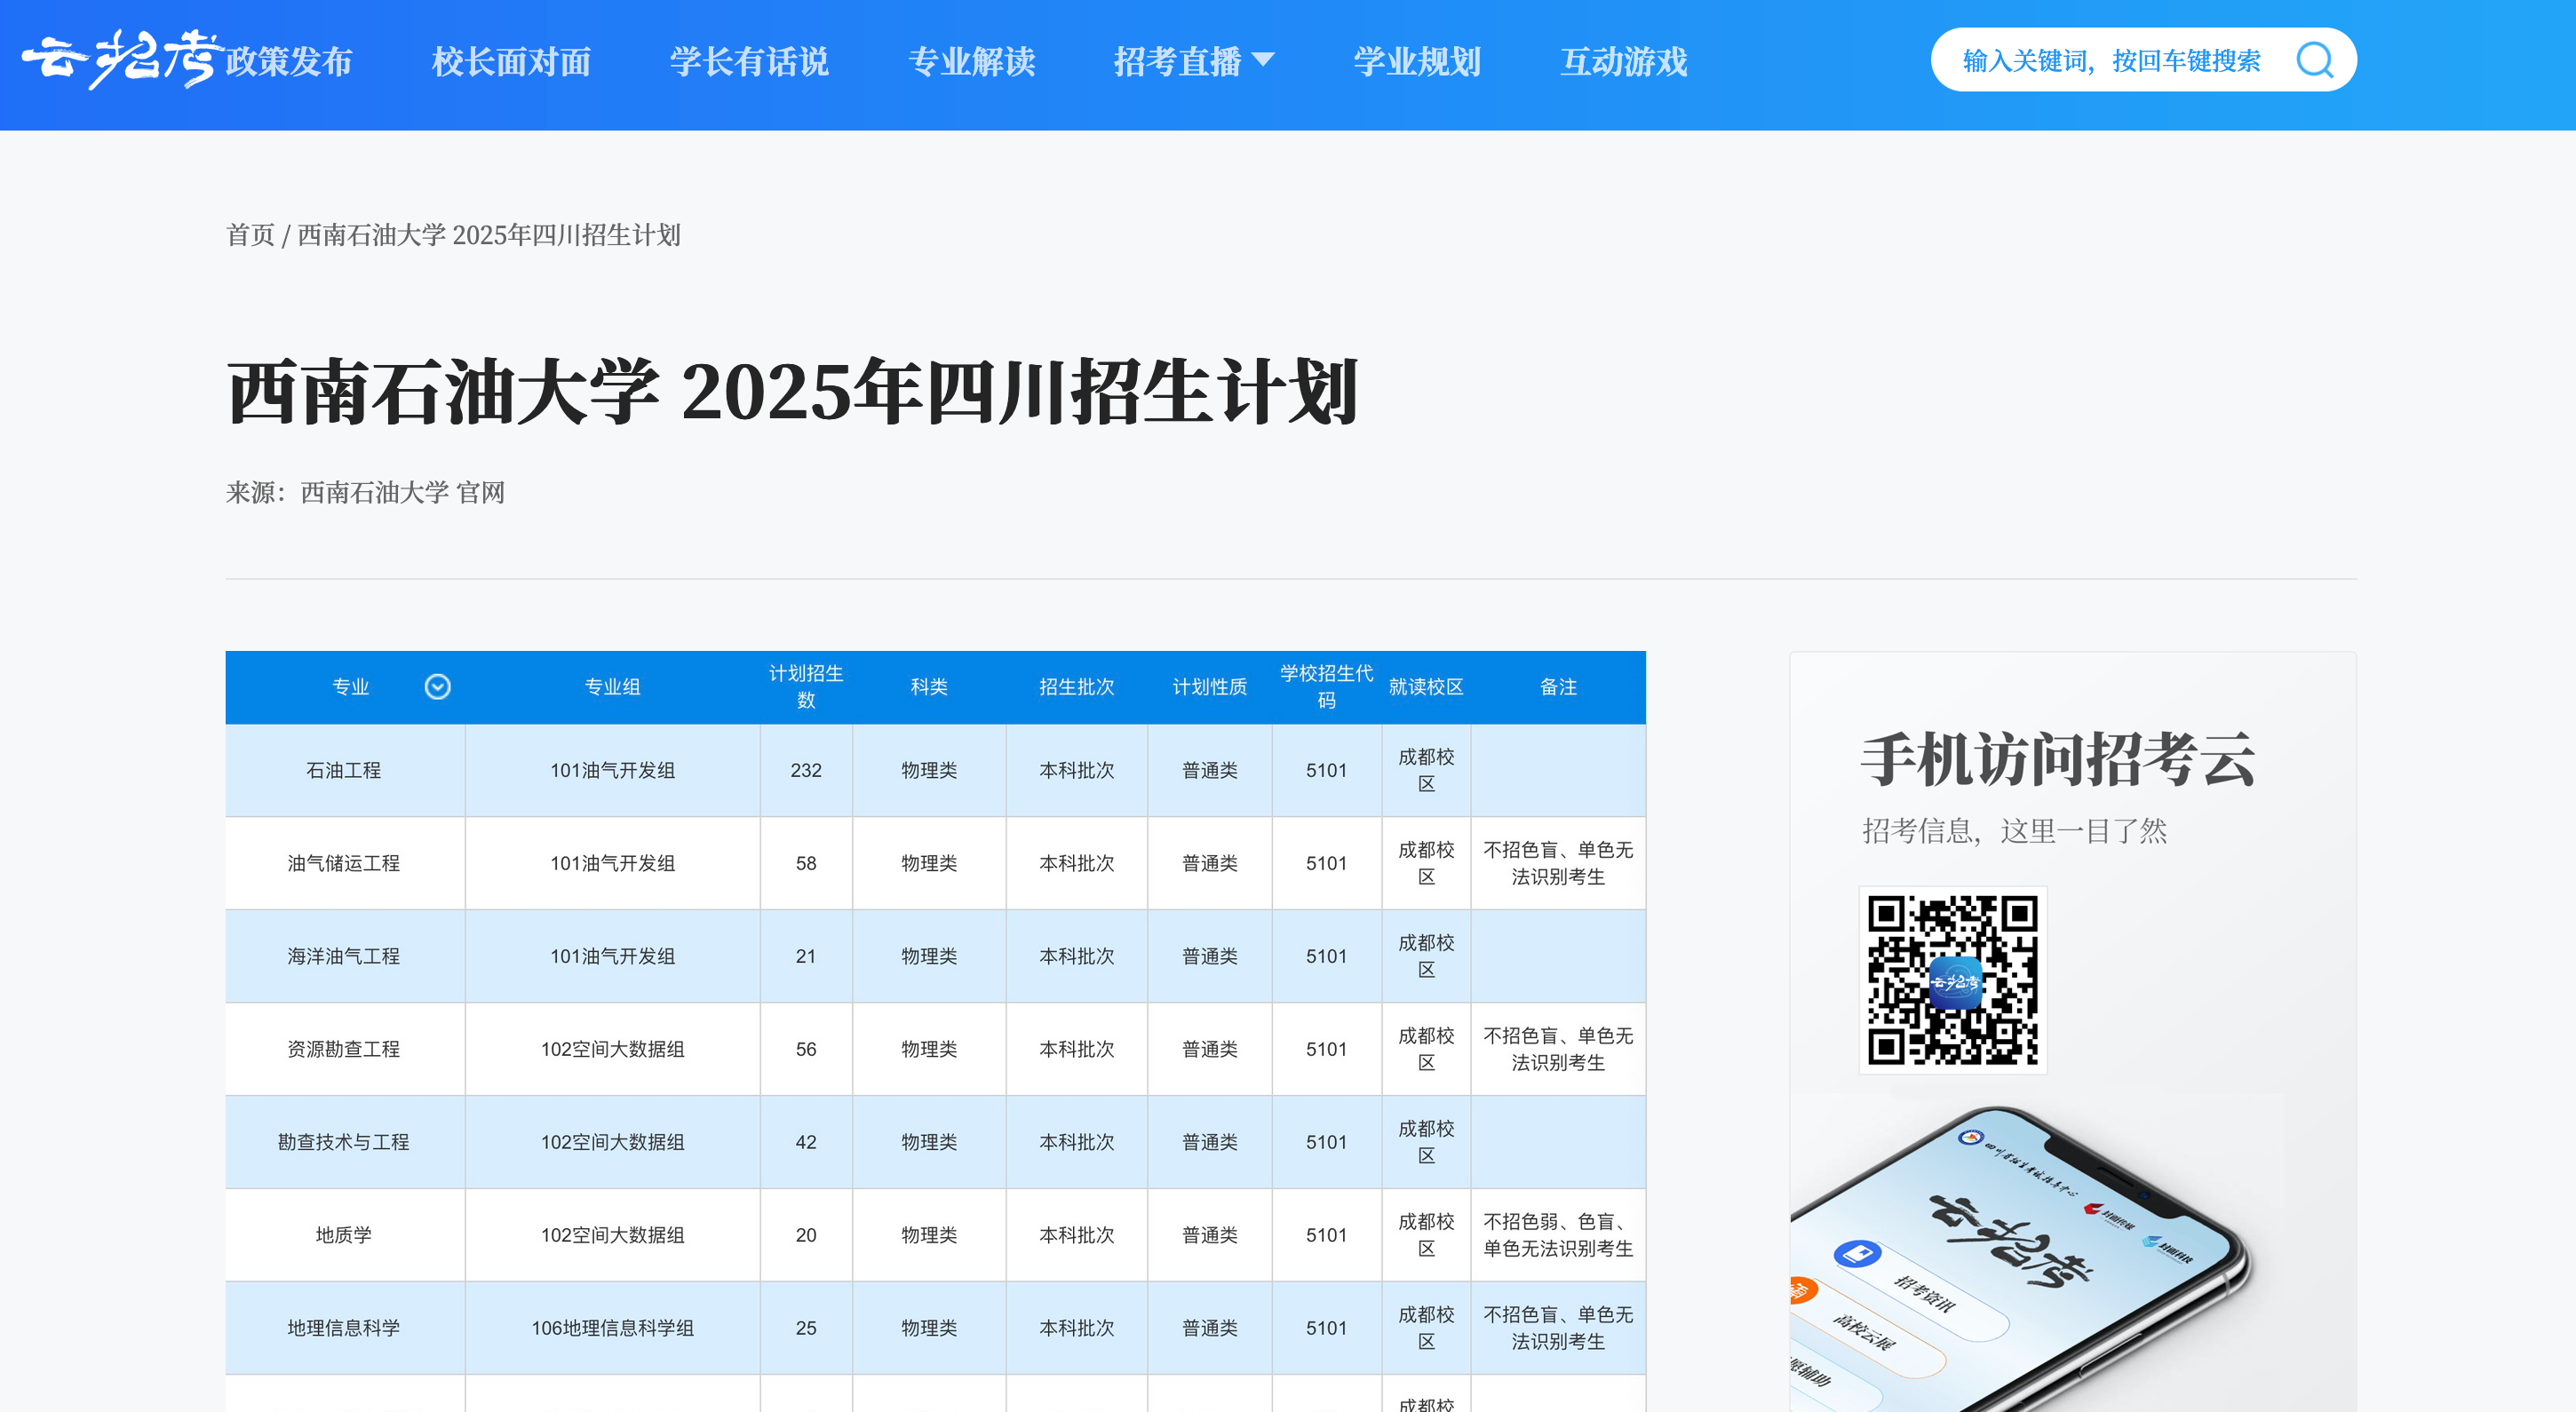Click the 备注 column header
Screen dimensions: 2576x1412
pyautogui.click(x=1558, y=687)
